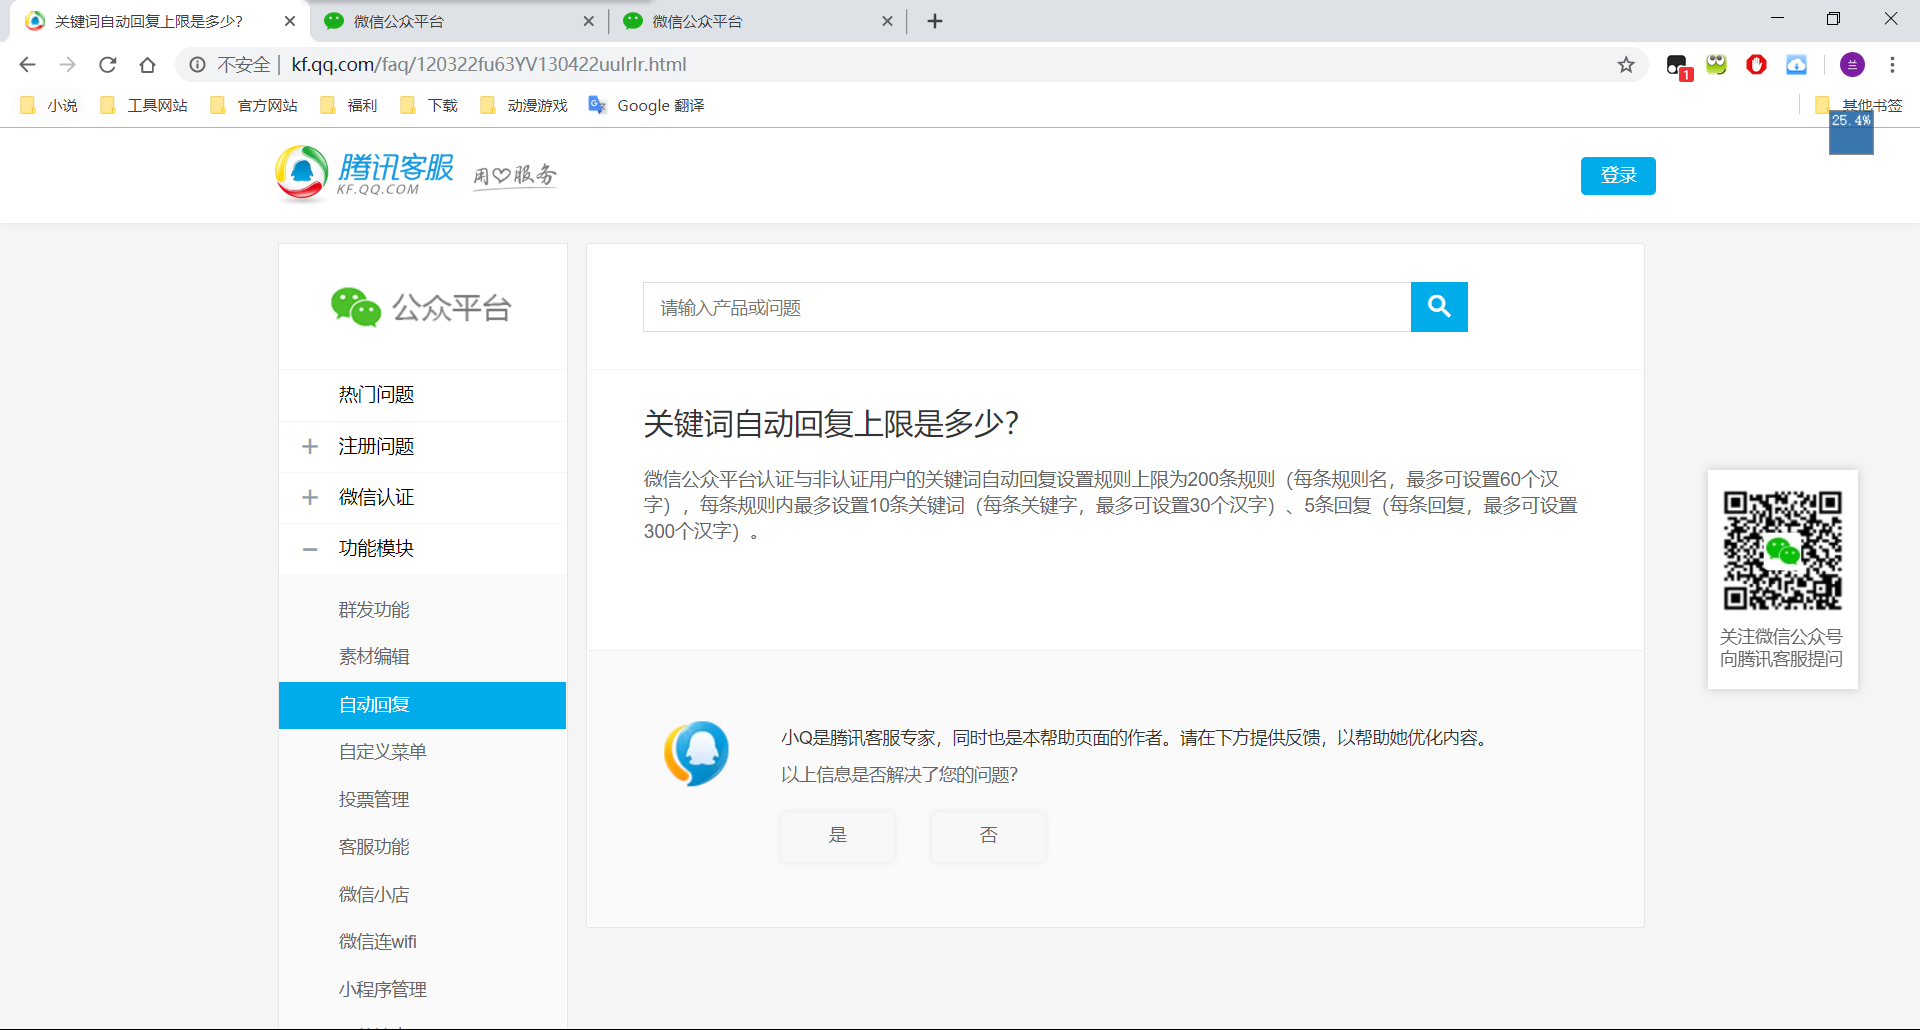The height and width of the screenshot is (1030, 1920).
Task: Open the blue cloud download extension
Action: pyautogui.click(x=1797, y=65)
